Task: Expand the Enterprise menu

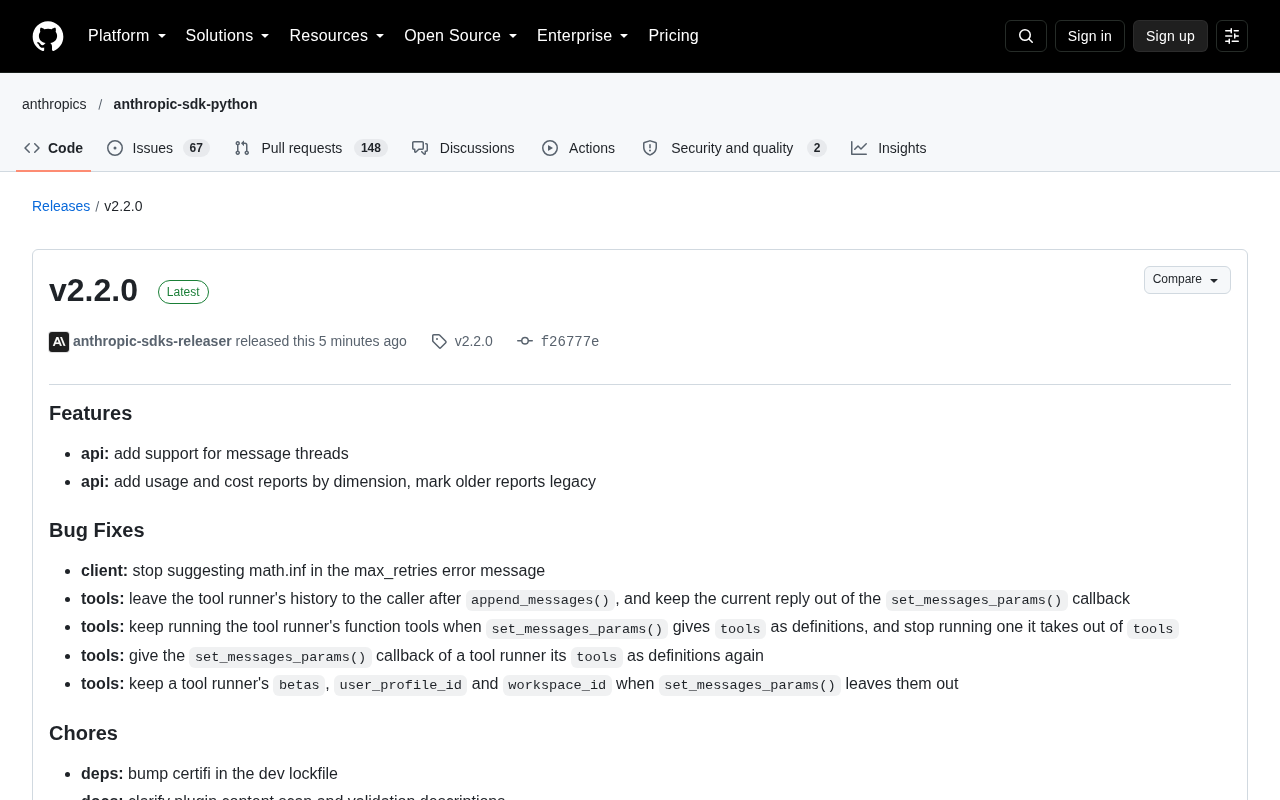Action: point(583,36)
